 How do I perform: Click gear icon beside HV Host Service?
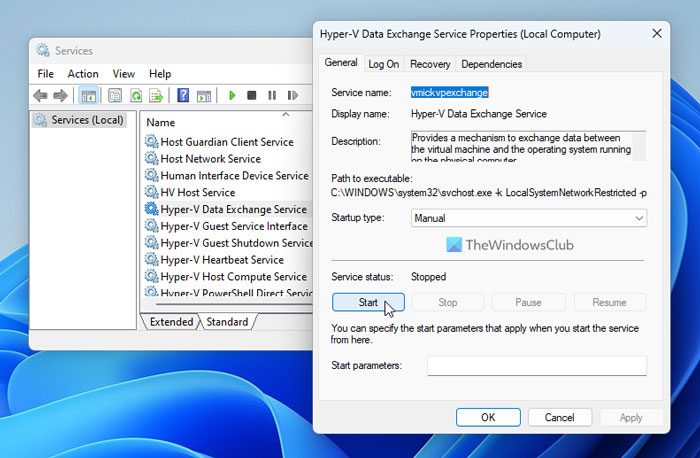151,192
